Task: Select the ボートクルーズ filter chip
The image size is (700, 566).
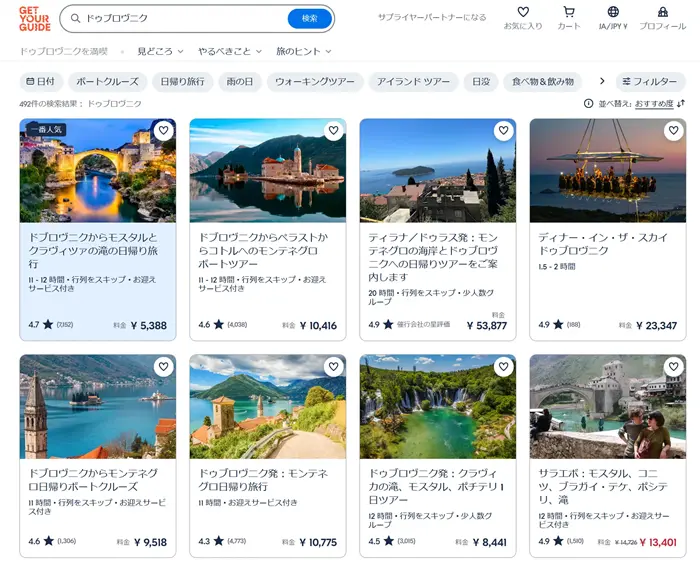Action: [109, 81]
